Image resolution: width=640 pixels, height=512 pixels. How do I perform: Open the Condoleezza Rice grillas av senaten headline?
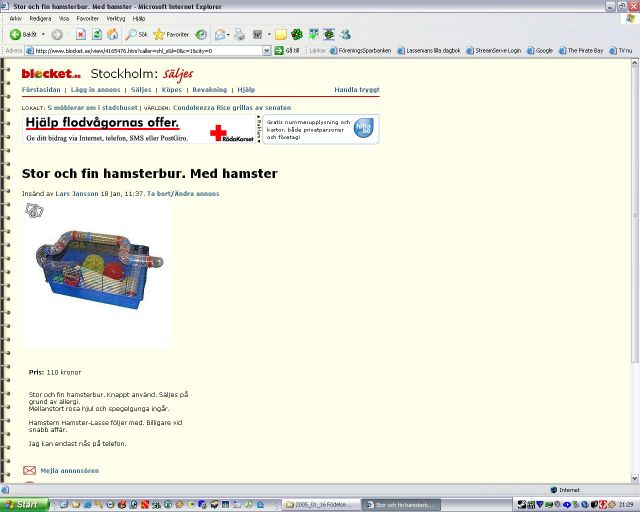(x=232, y=108)
